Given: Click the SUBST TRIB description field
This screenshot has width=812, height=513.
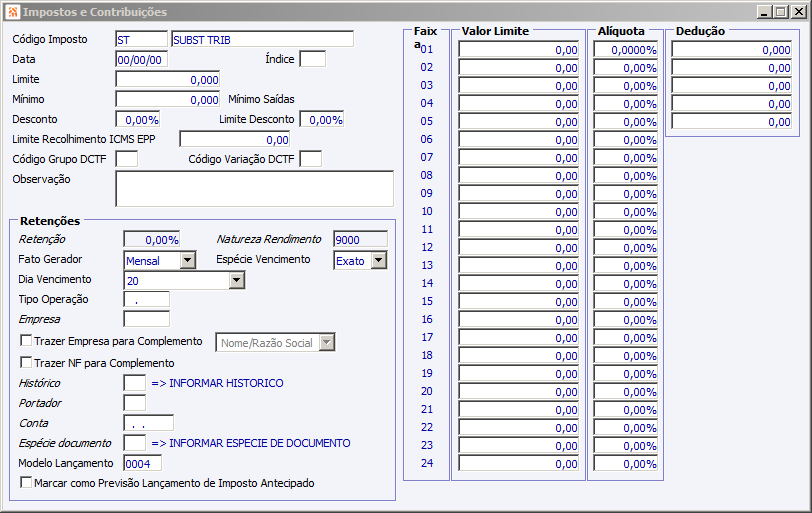Looking at the screenshot, I should click(263, 39).
